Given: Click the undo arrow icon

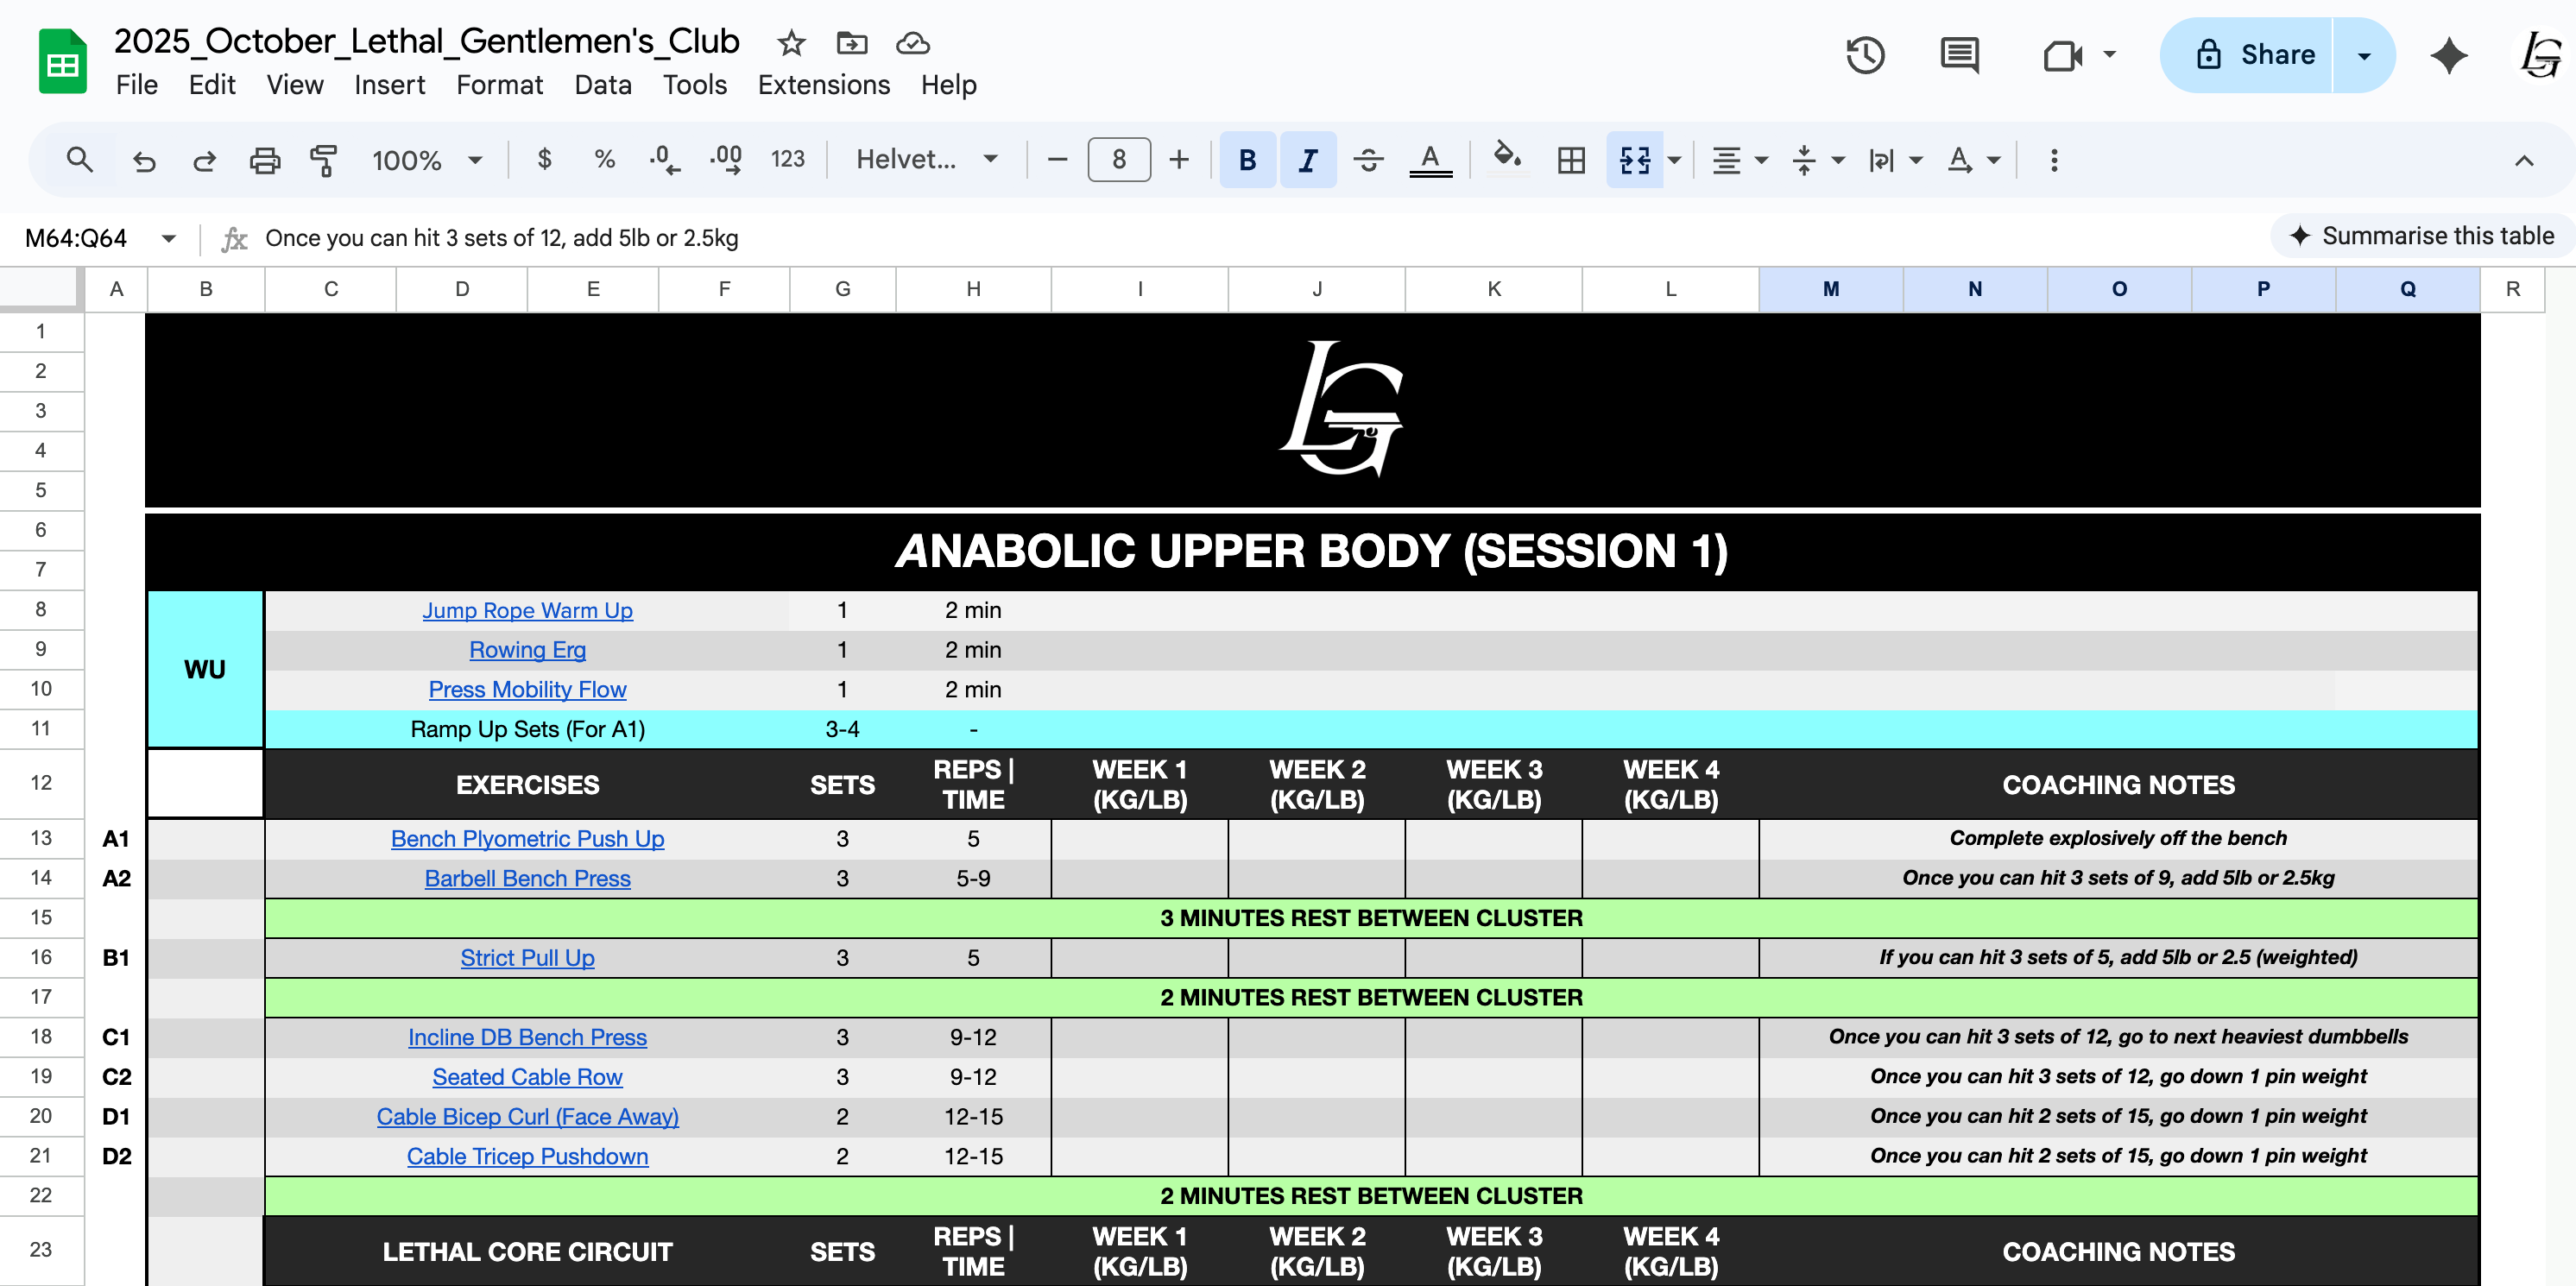Looking at the screenshot, I should tap(144, 160).
